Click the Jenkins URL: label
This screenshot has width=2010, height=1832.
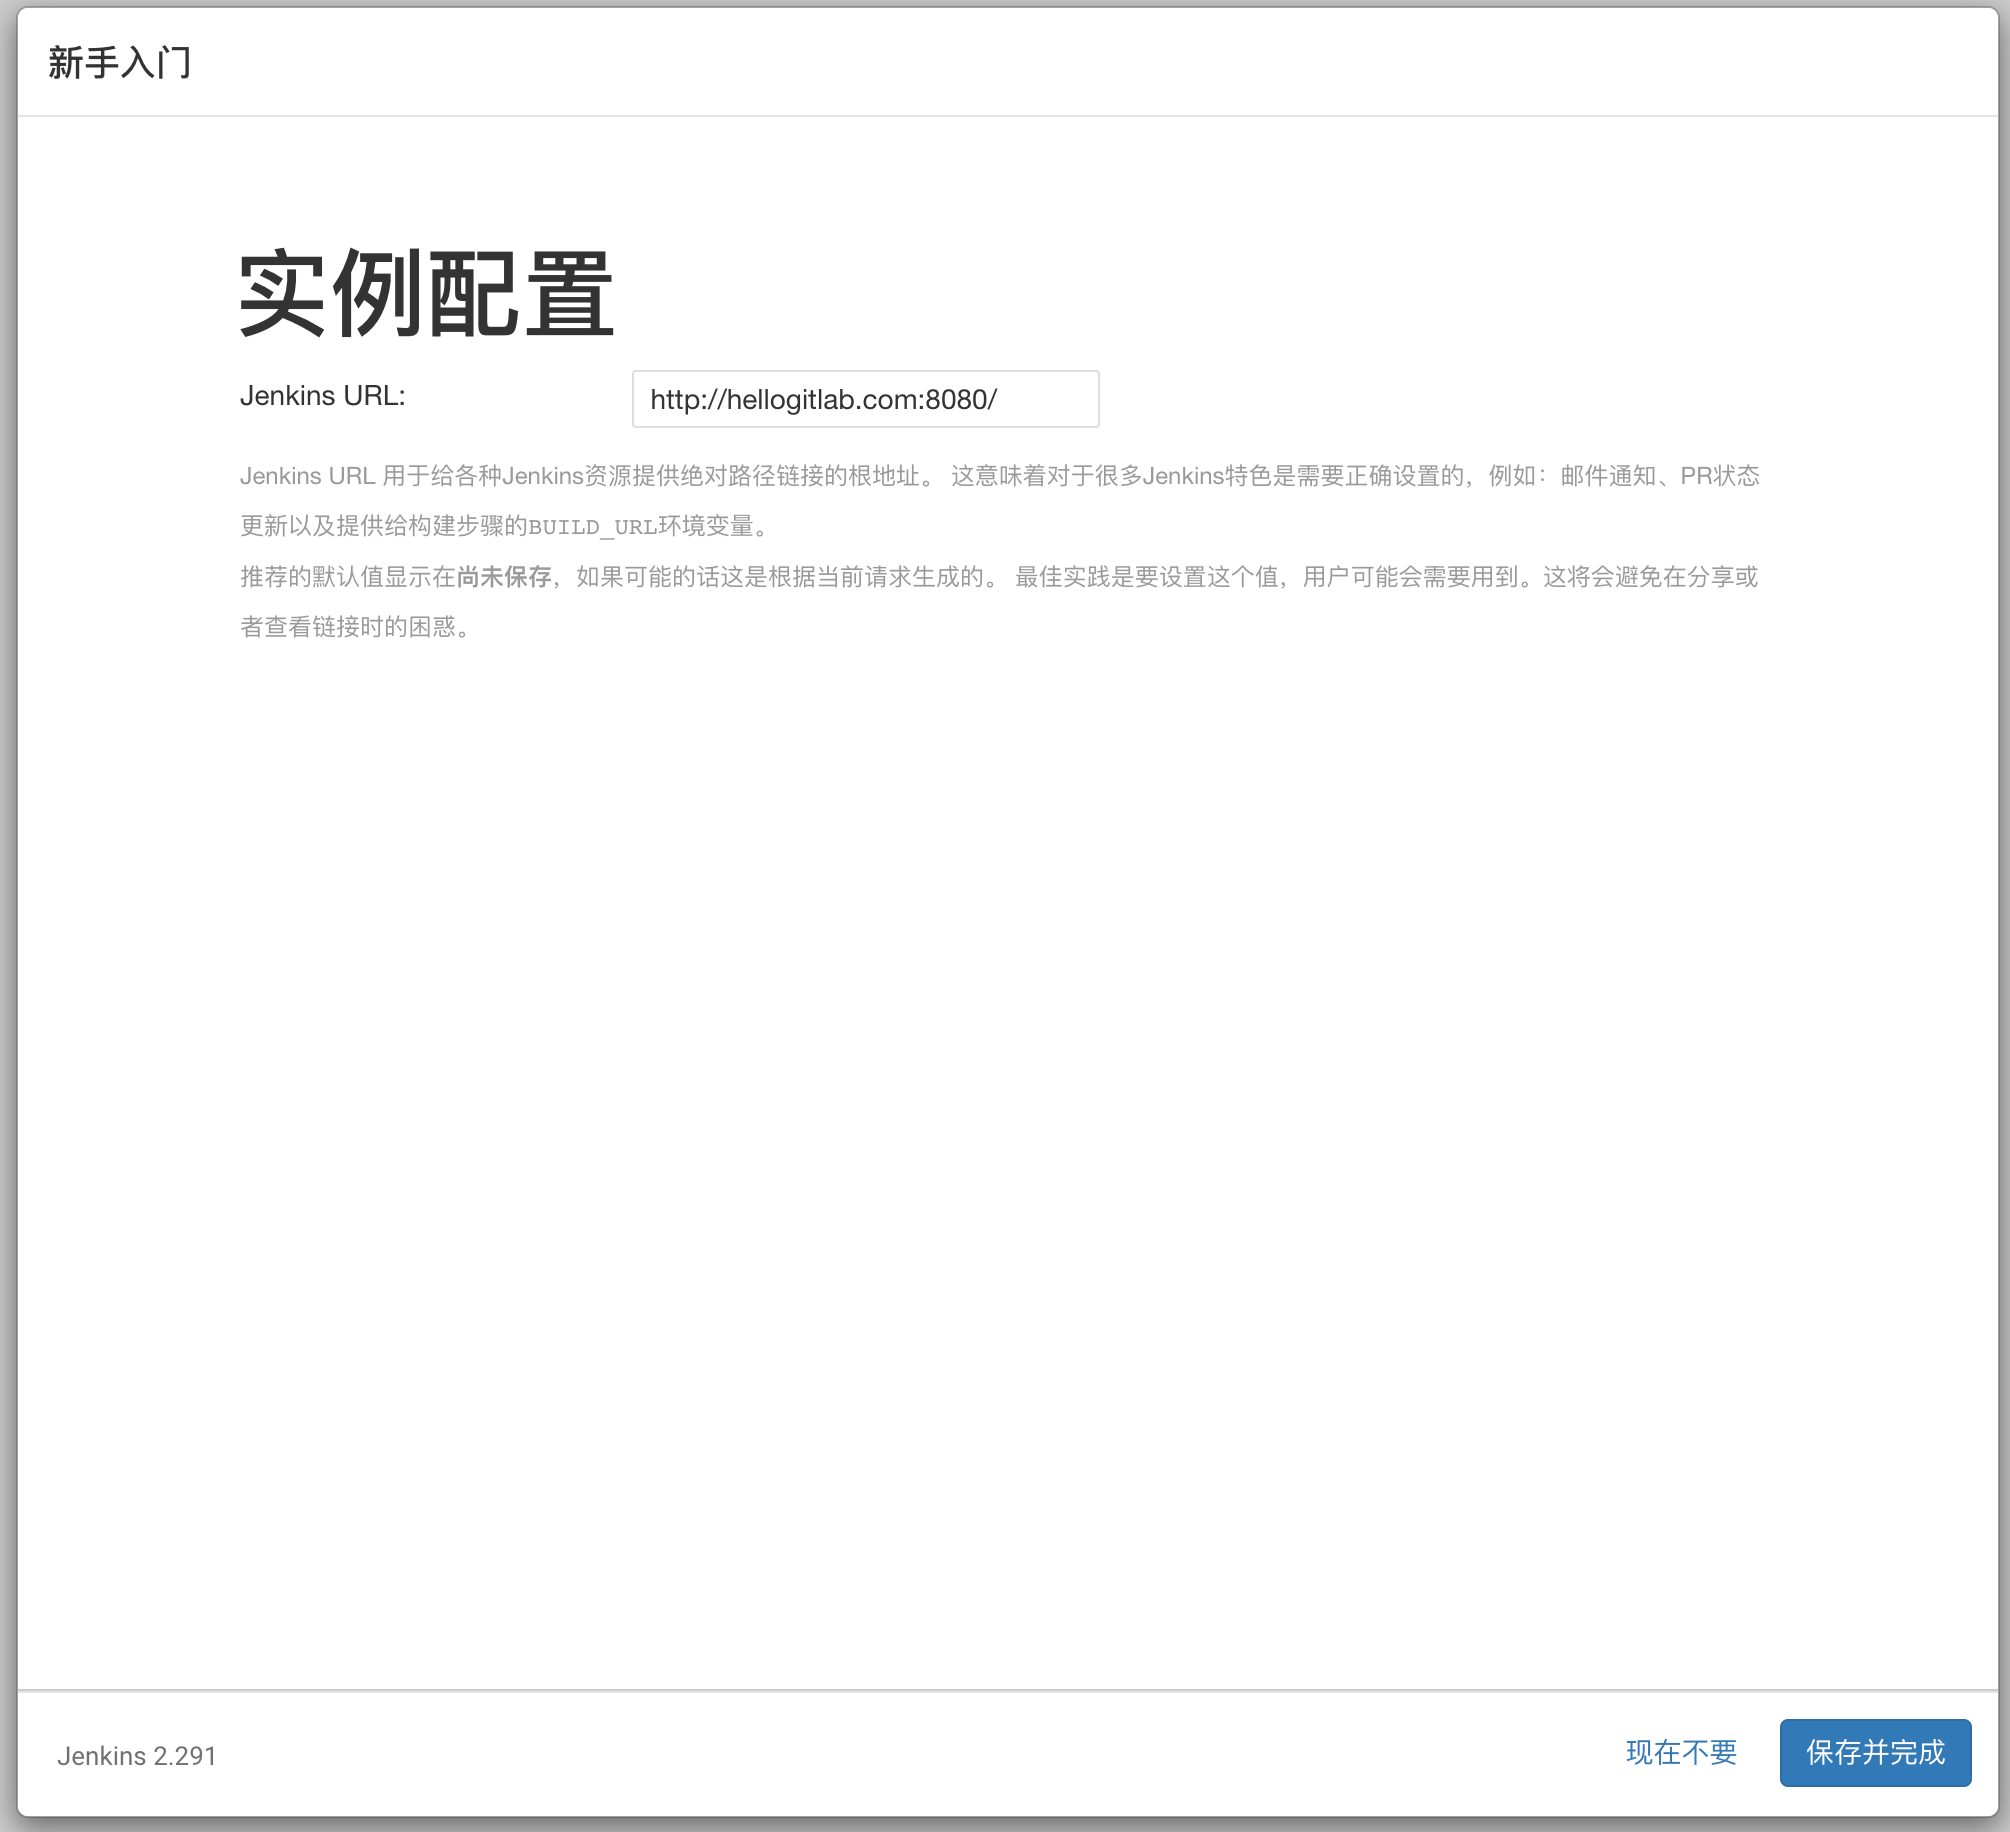pos(322,396)
